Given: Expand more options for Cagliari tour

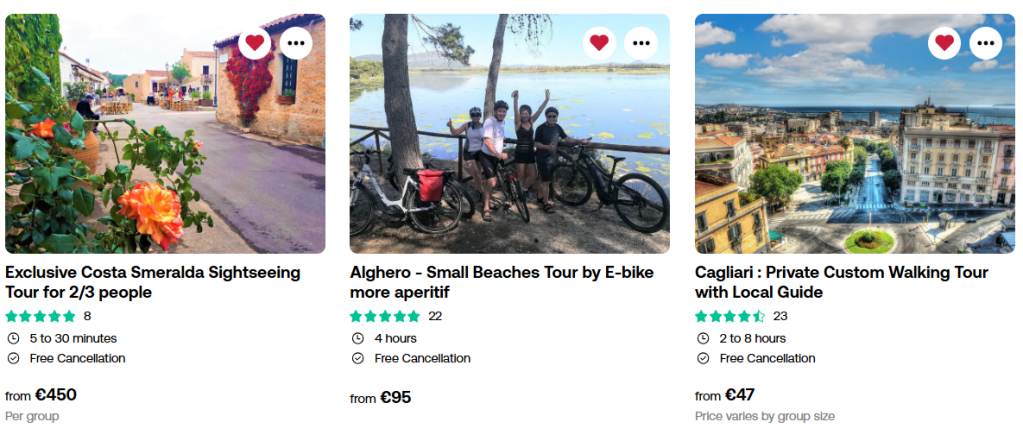Looking at the screenshot, I should coord(986,42).
